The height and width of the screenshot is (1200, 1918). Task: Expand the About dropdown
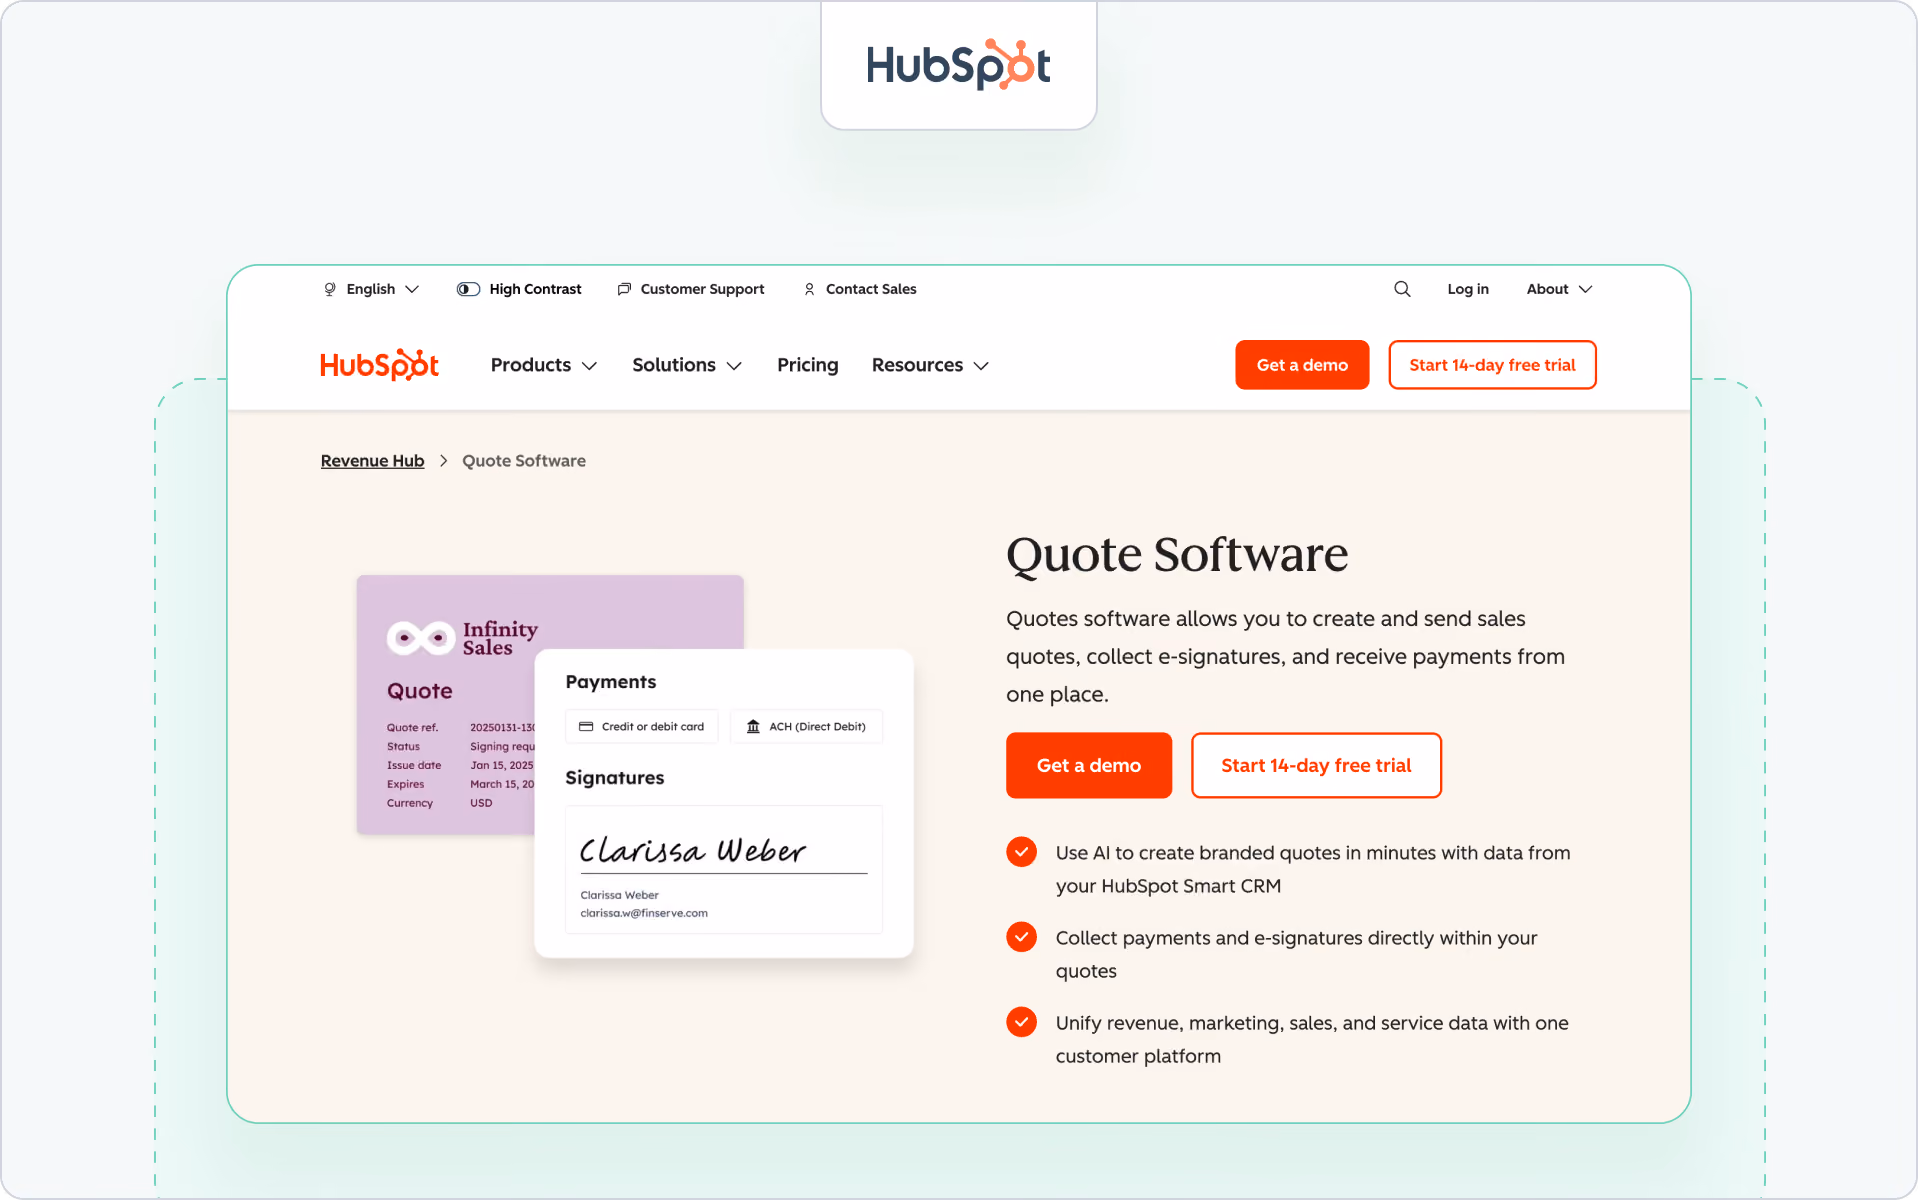tap(1559, 289)
